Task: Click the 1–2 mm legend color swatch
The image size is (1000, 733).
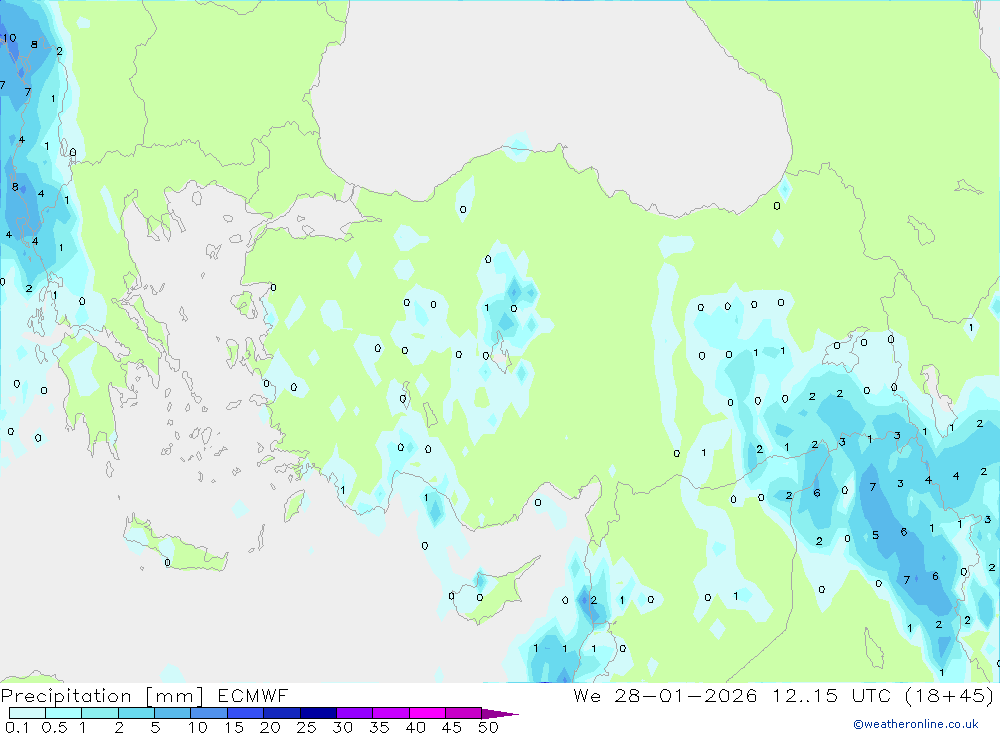Action: click(100, 713)
